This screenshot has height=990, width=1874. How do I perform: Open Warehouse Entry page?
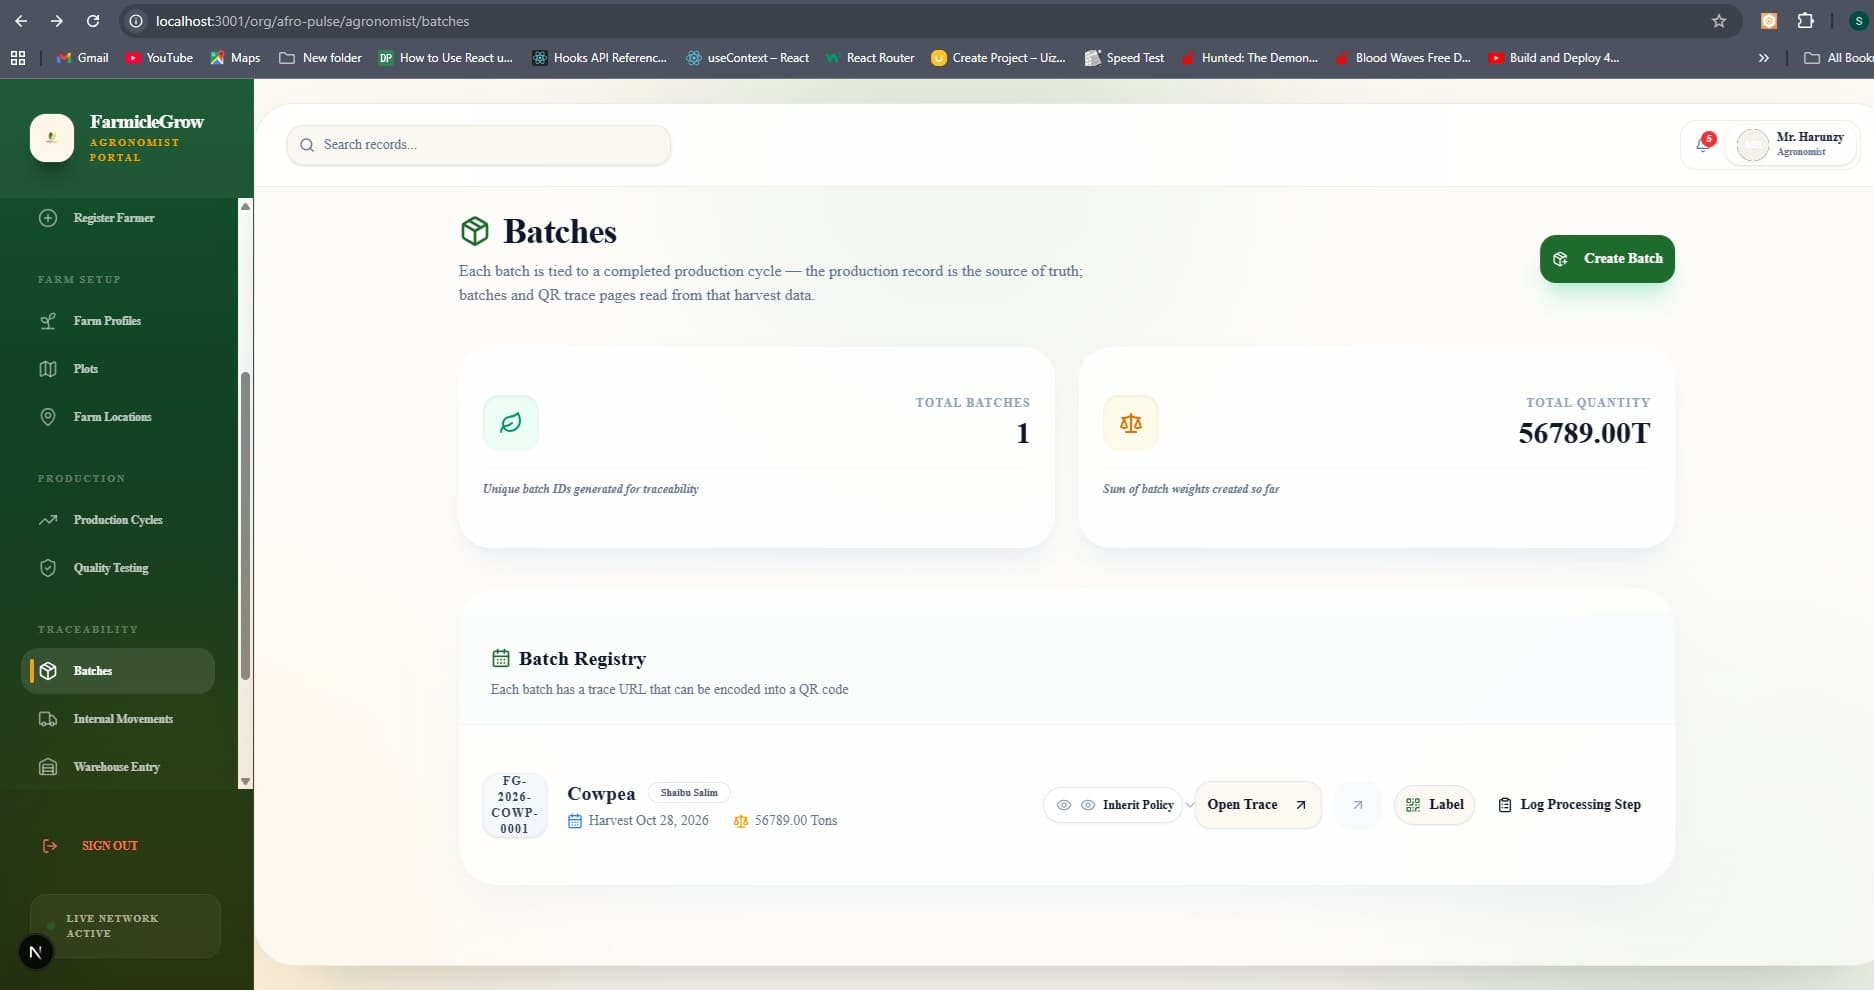click(118, 767)
